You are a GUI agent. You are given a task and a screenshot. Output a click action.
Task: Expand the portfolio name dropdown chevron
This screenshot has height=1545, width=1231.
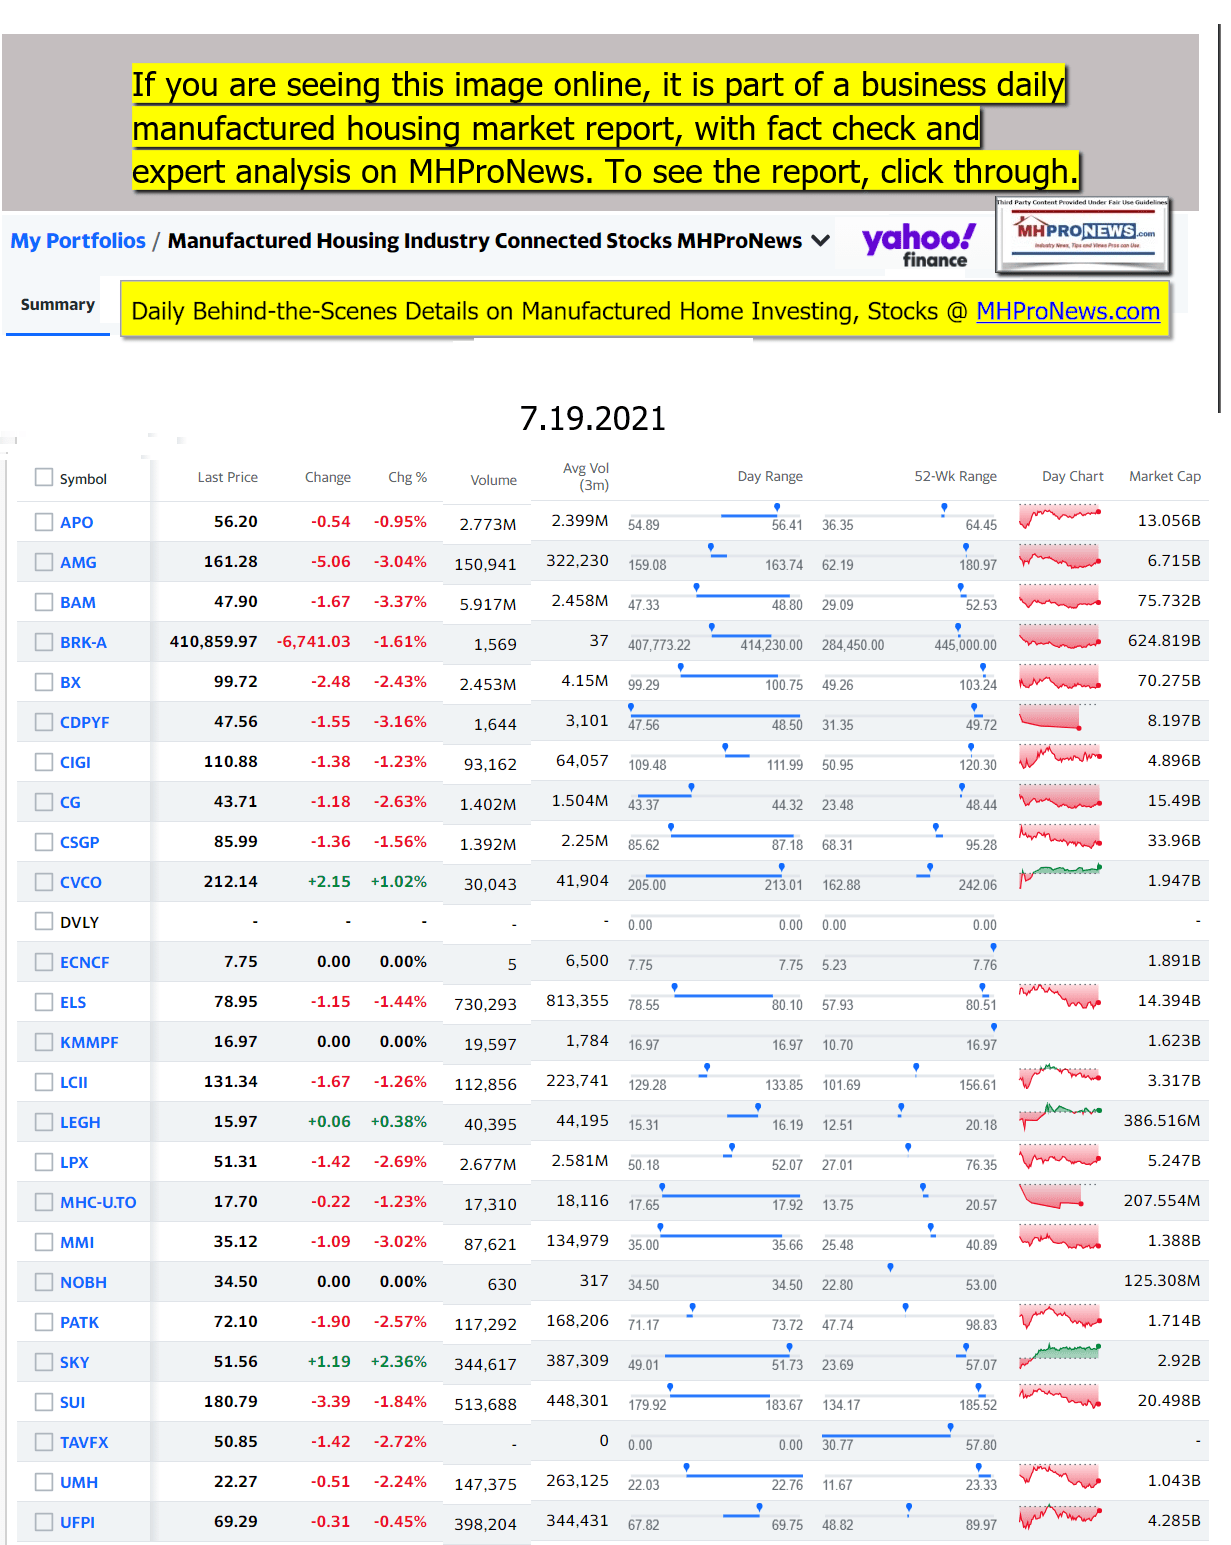click(x=821, y=241)
